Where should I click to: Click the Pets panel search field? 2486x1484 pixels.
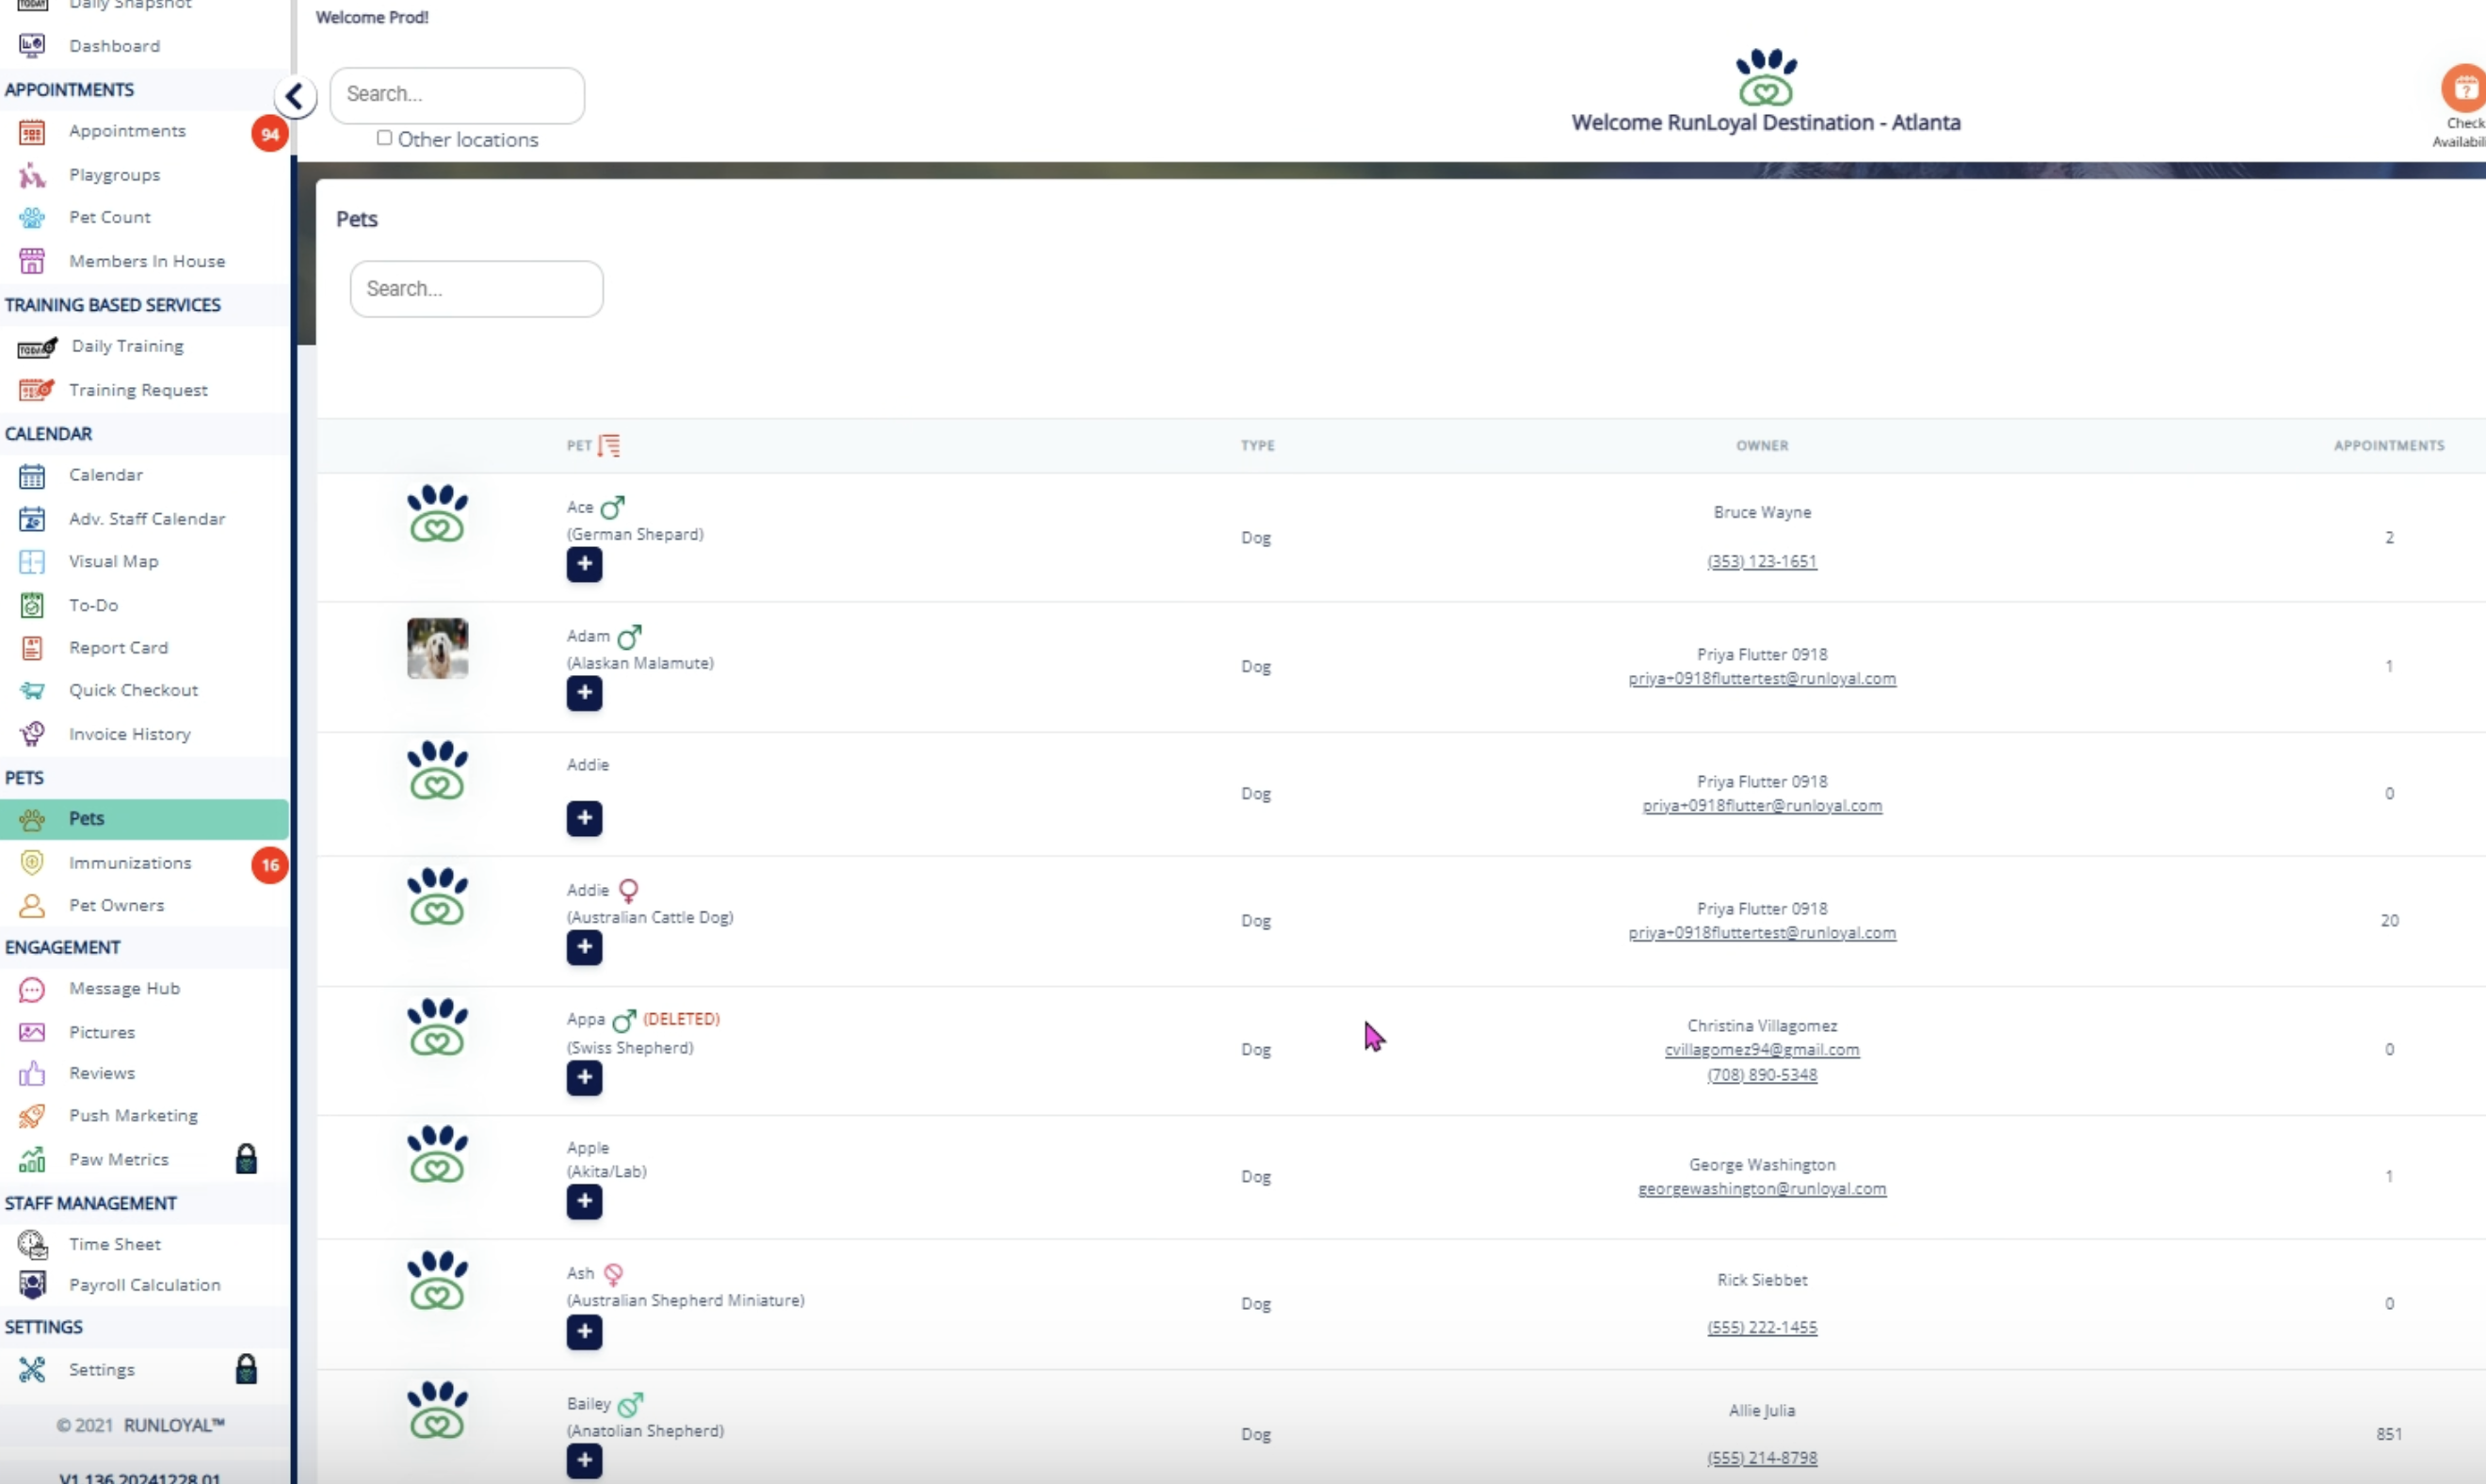point(476,289)
